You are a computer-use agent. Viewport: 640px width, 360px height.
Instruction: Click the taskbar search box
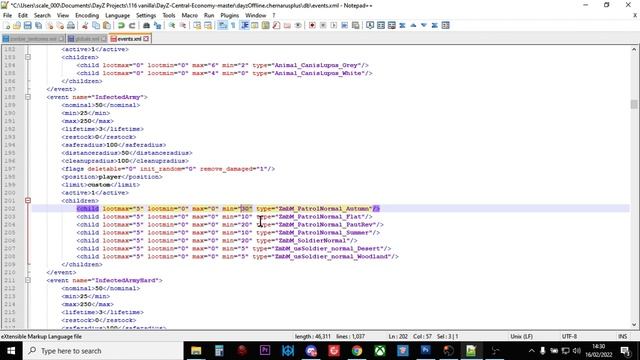coord(103,351)
